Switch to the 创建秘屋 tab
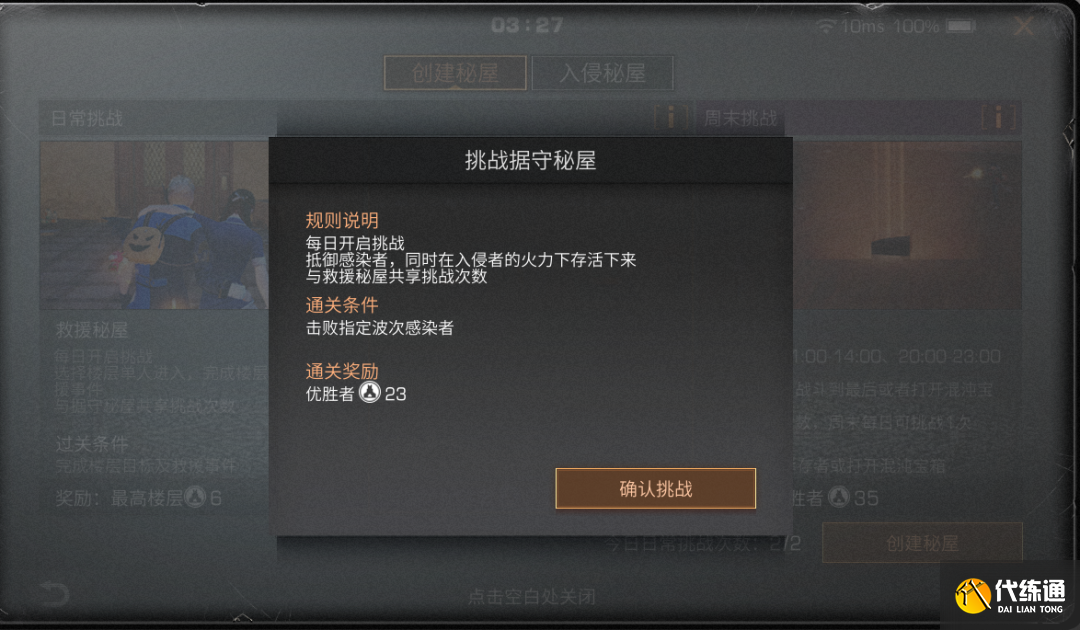 (455, 73)
